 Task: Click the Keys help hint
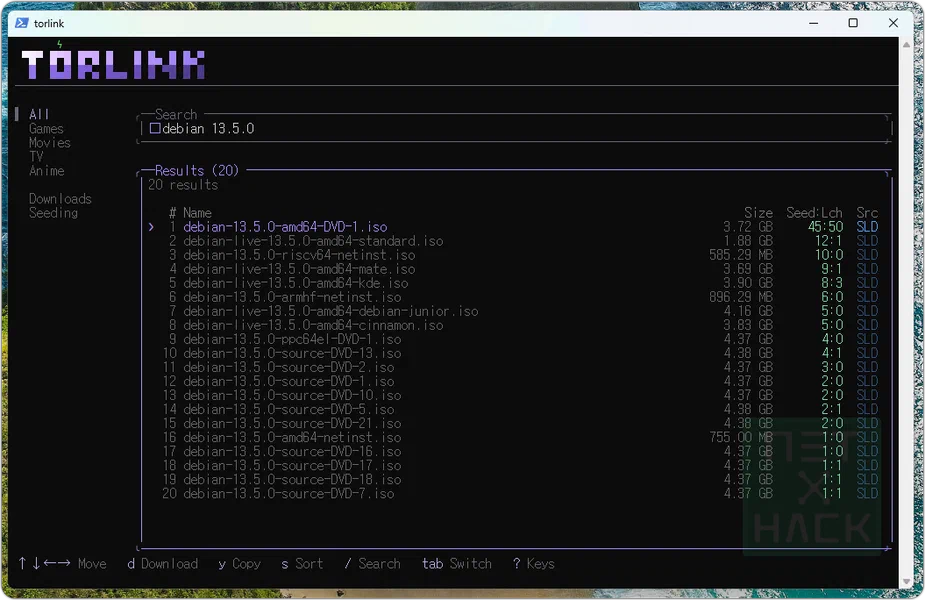[x=533, y=564]
